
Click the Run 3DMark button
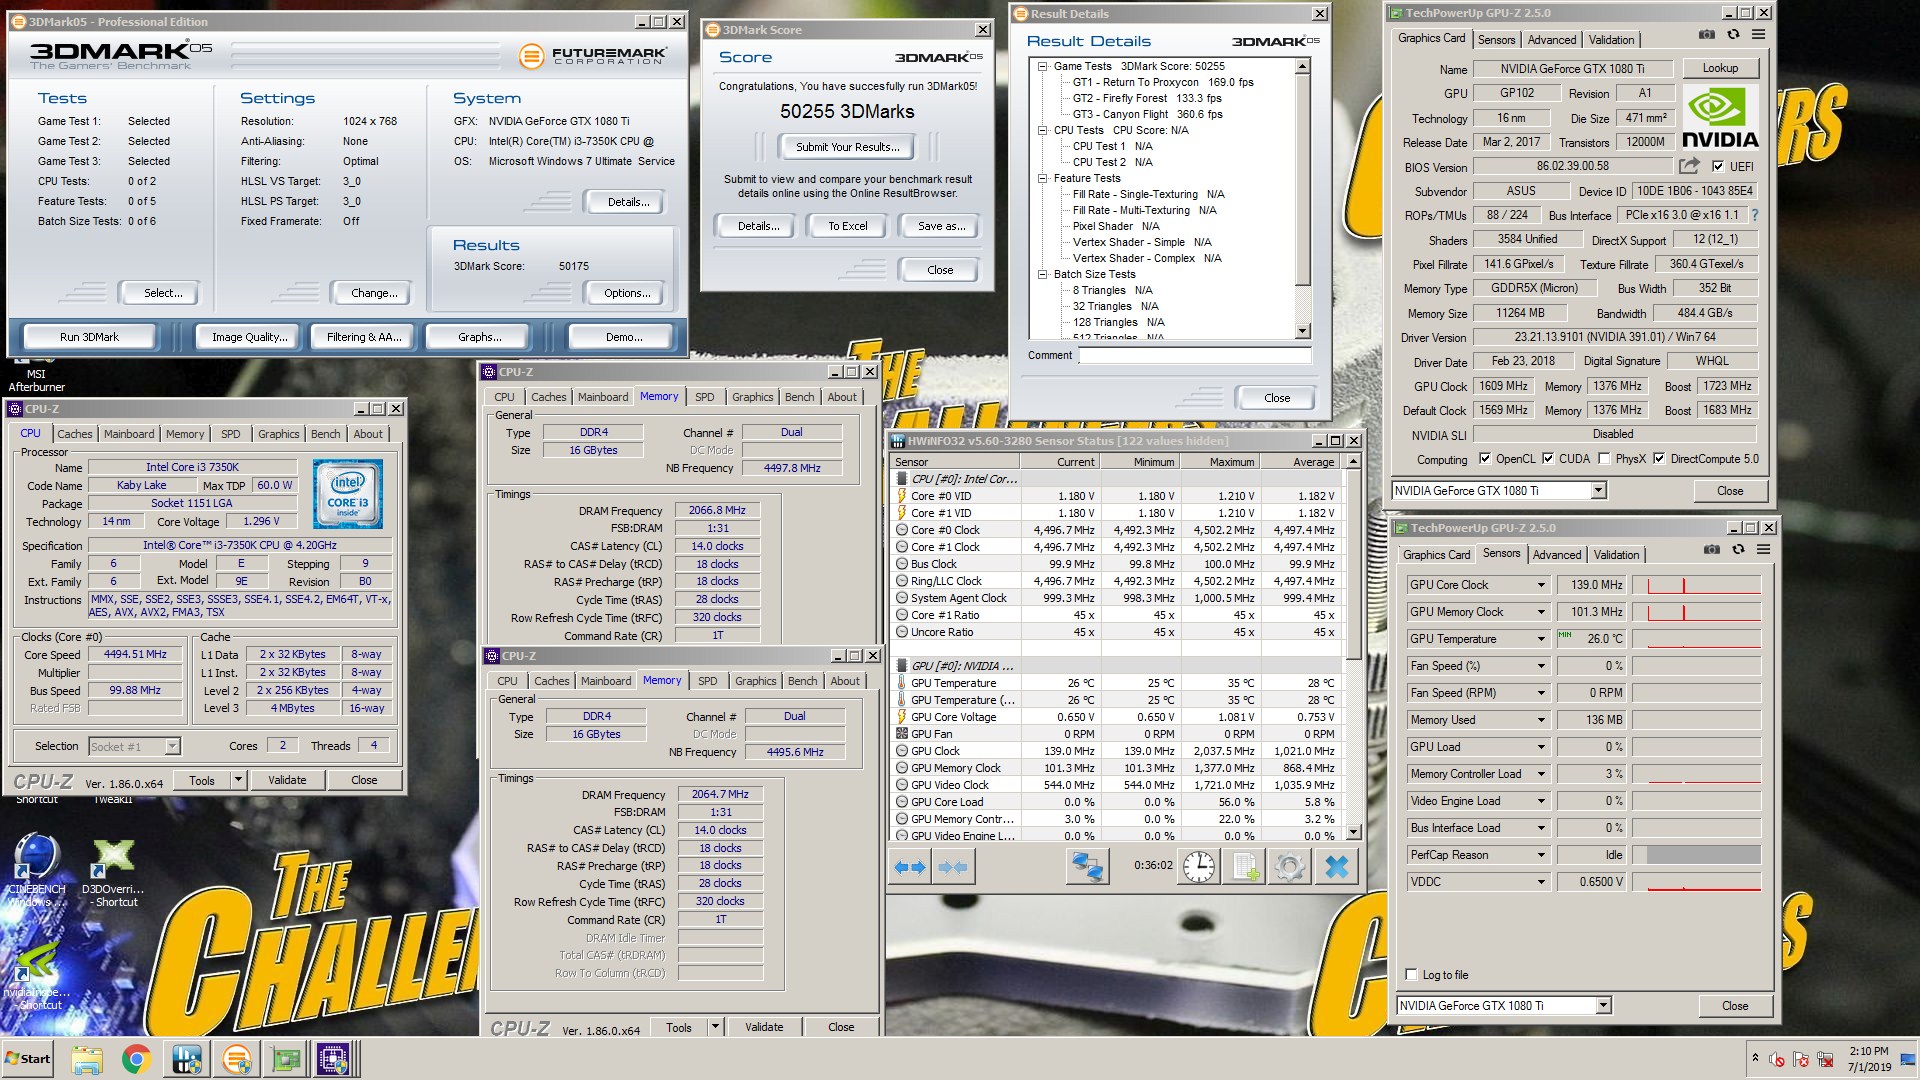(x=89, y=337)
